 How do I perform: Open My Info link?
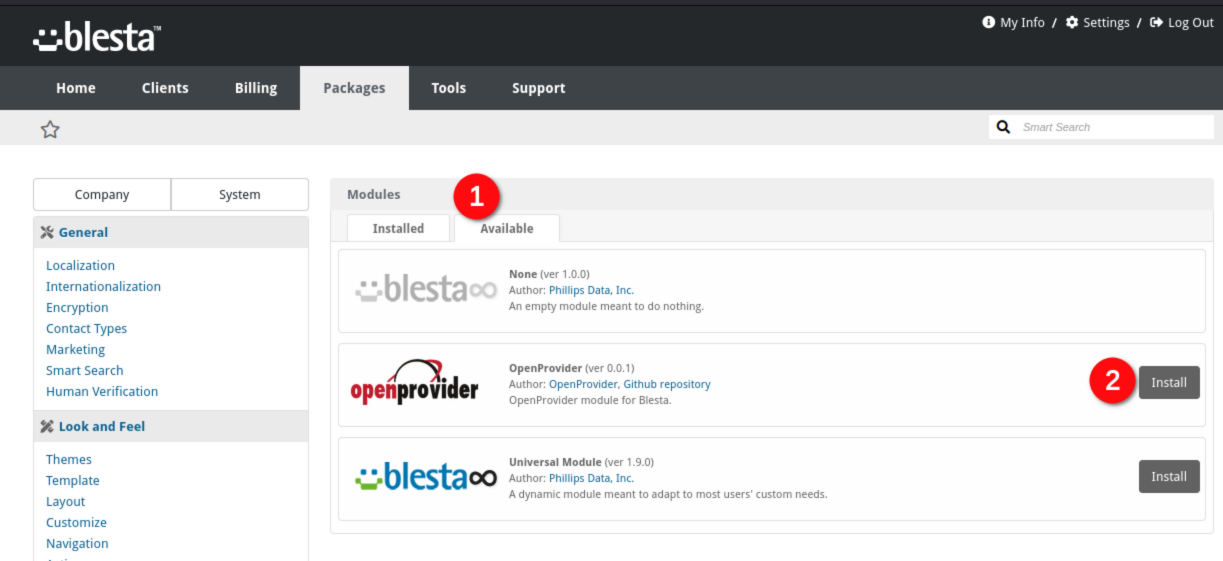pos(1022,23)
